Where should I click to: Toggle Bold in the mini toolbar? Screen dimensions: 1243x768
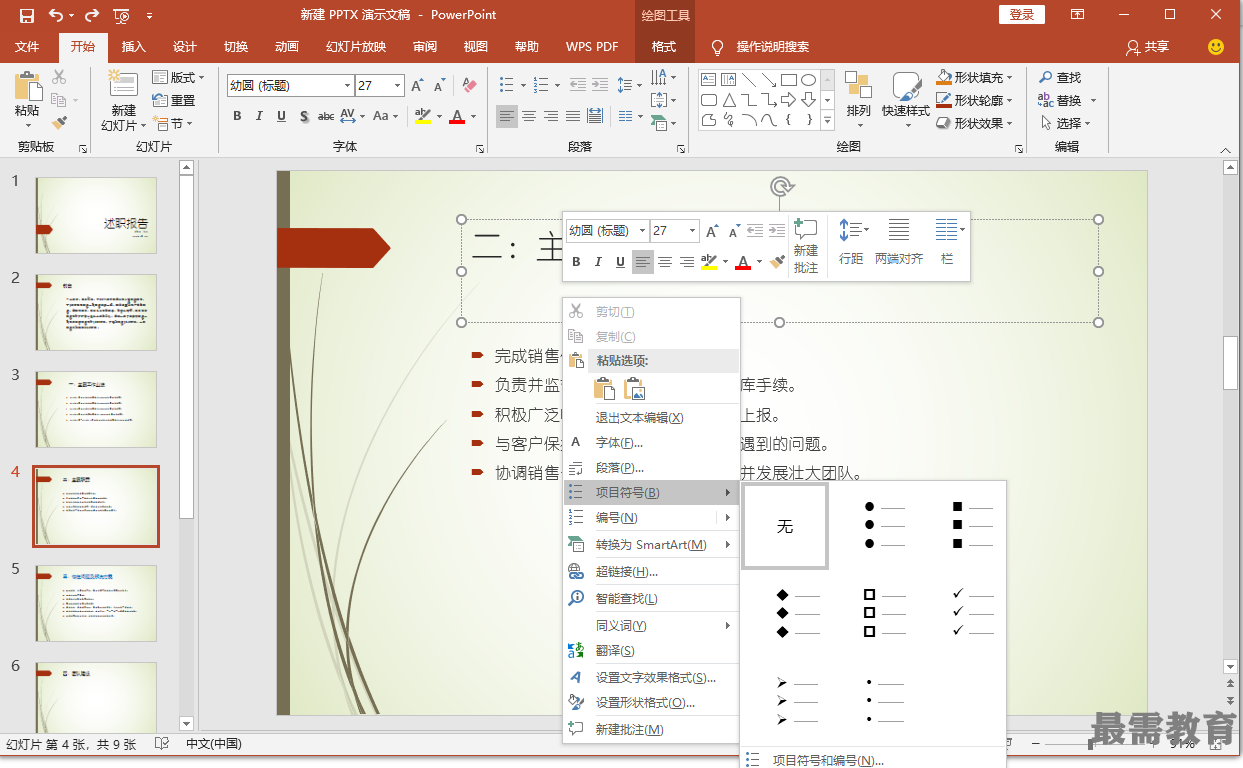[576, 262]
